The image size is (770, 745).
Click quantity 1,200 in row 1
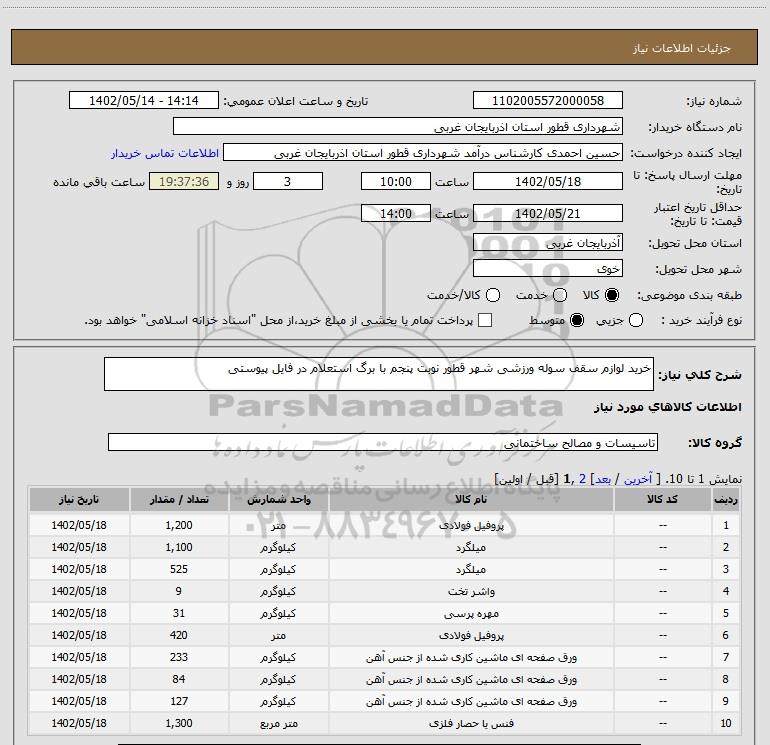click(x=179, y=525)
